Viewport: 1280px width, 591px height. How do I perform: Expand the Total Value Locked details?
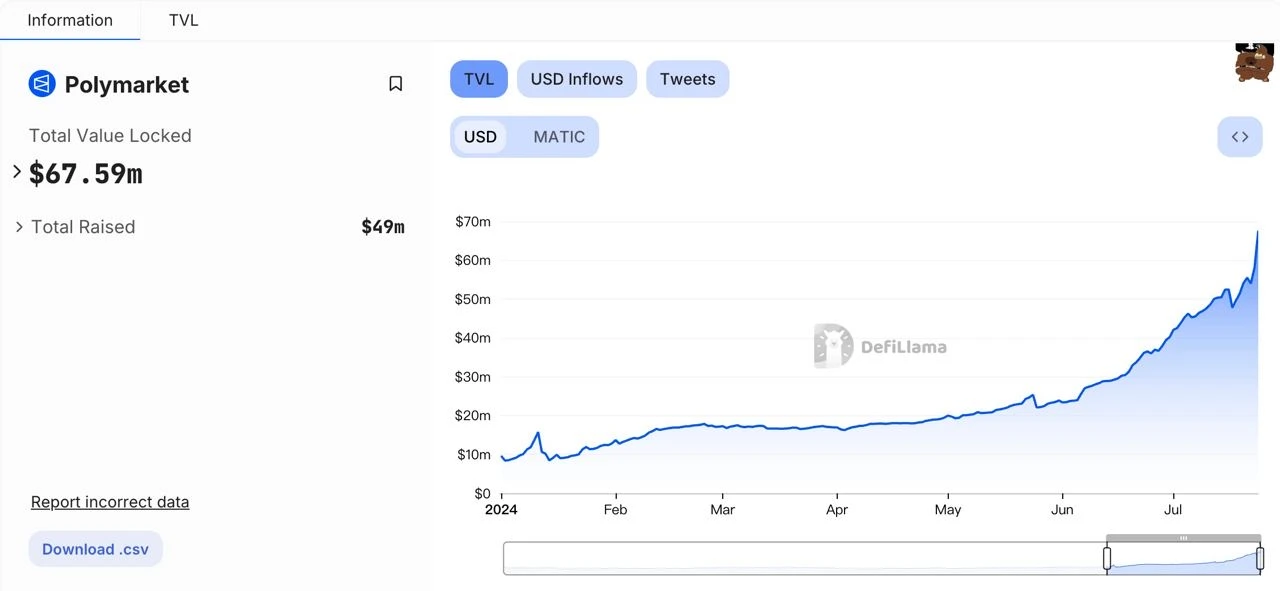click(x=16, y=171)
